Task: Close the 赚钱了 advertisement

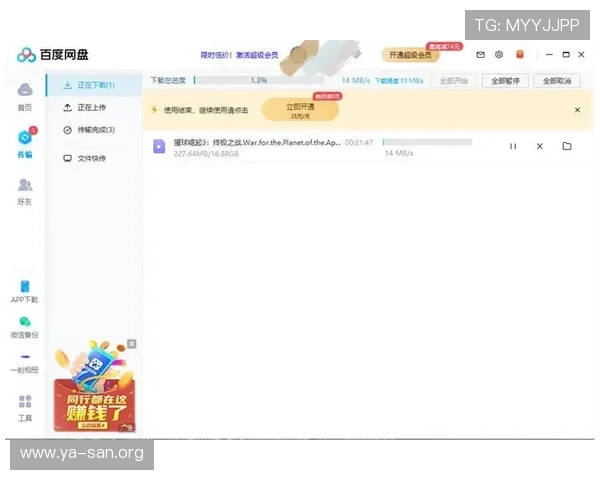Action: click(x=132, y=344)
